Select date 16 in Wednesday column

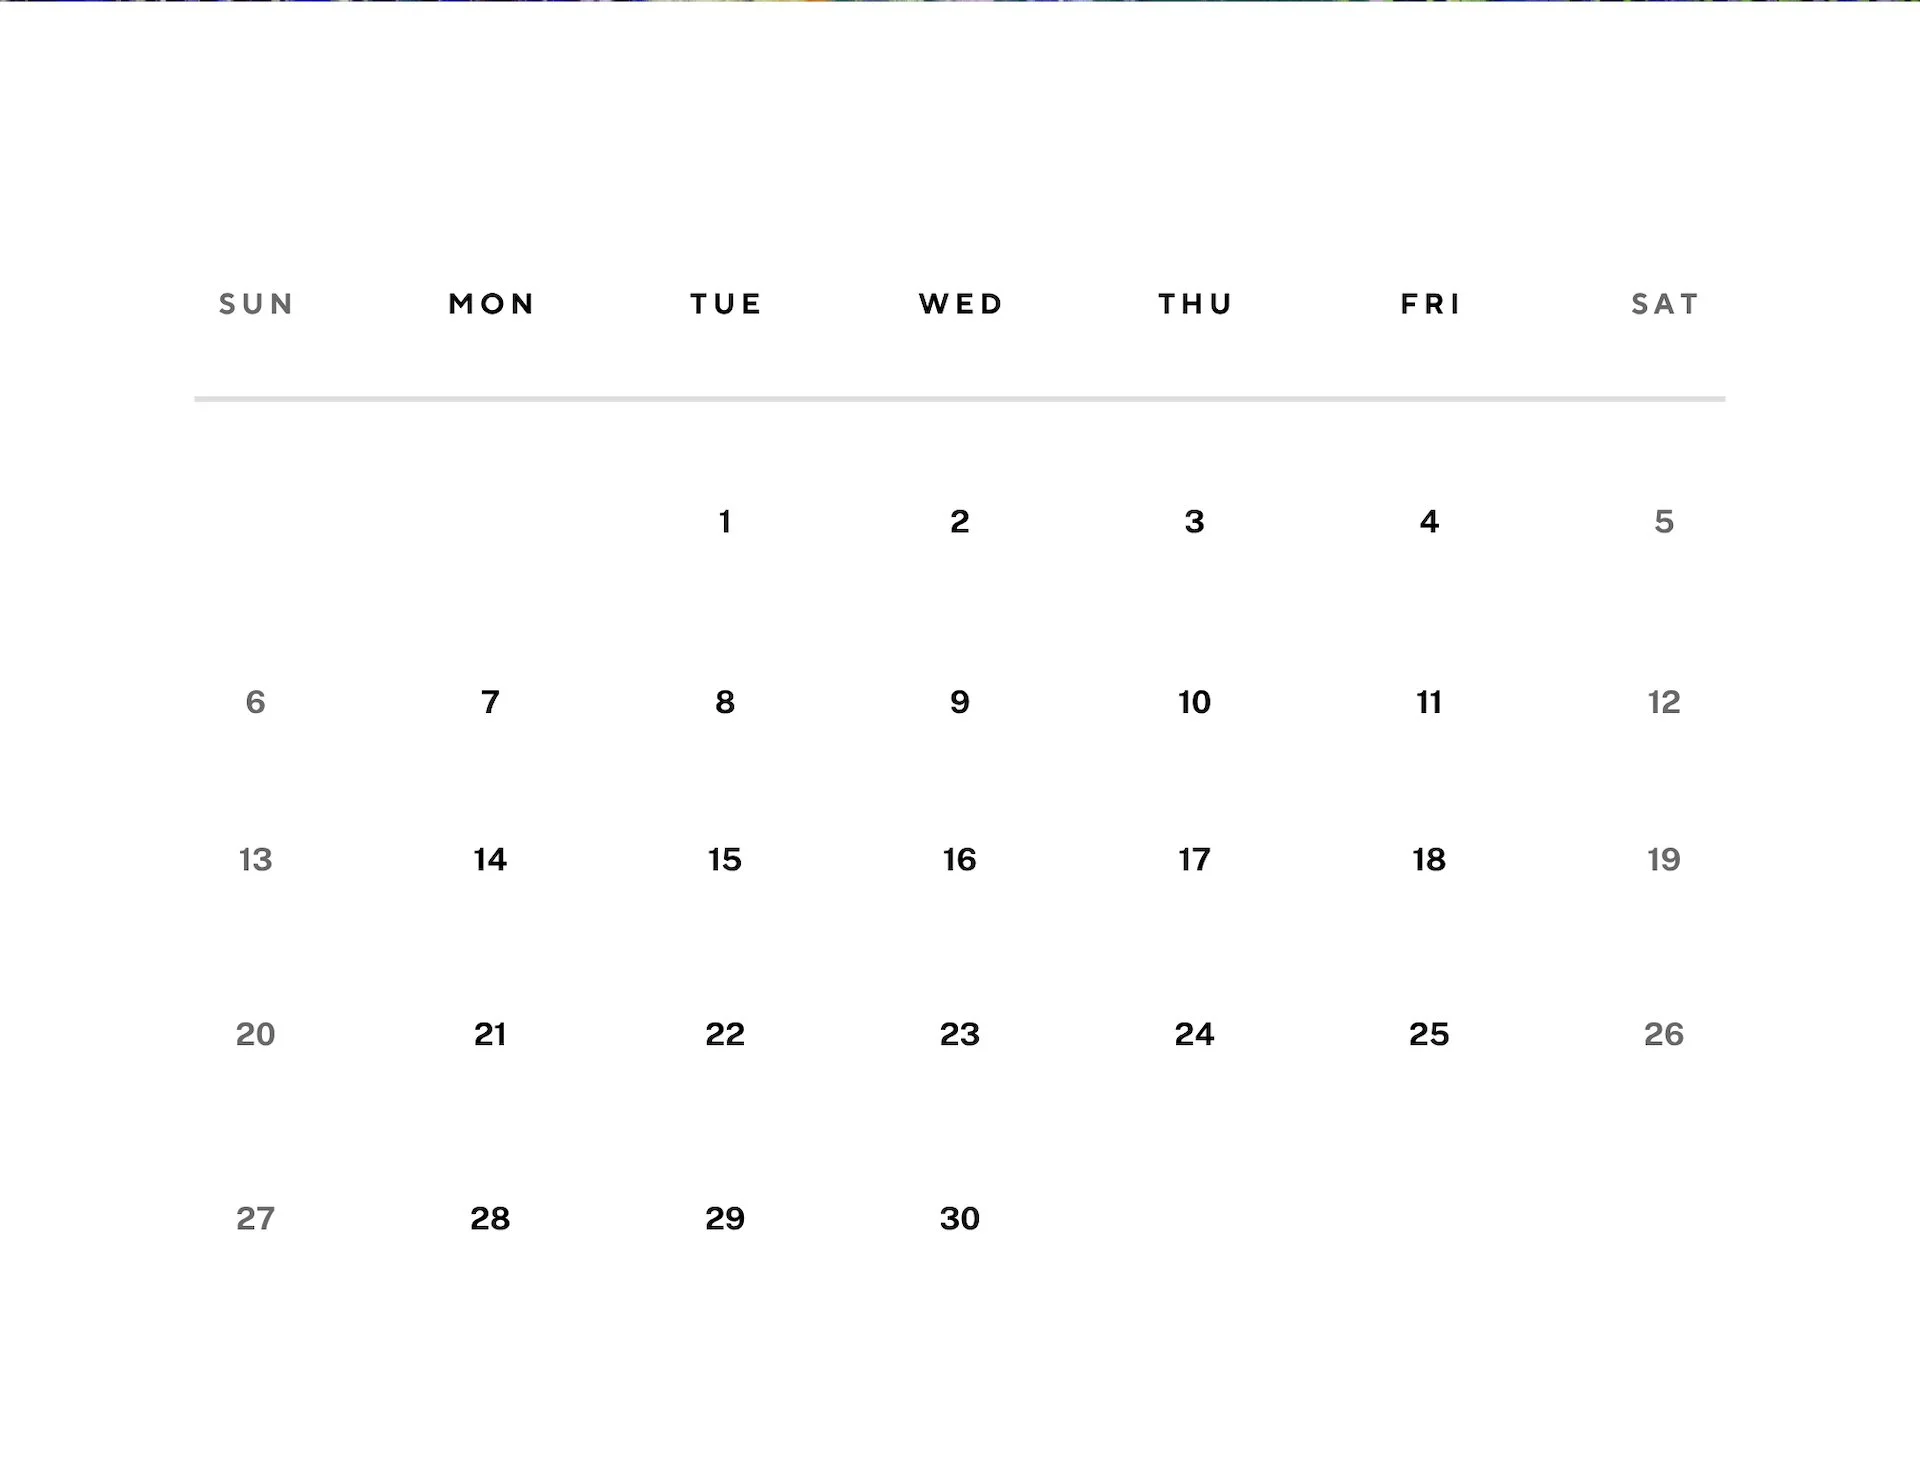pyautogui.click(x=959, y=859)
